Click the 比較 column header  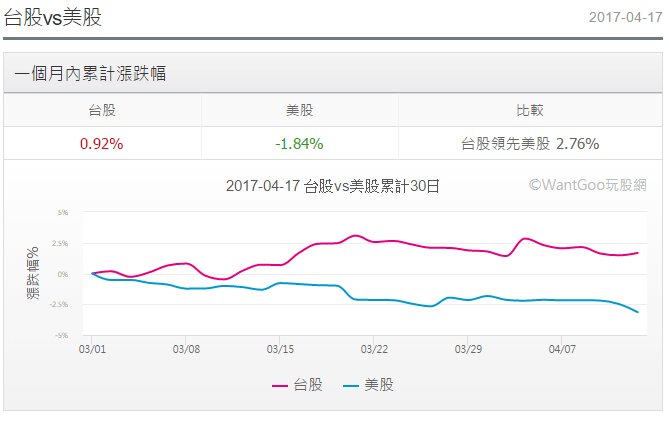[530, 111]
